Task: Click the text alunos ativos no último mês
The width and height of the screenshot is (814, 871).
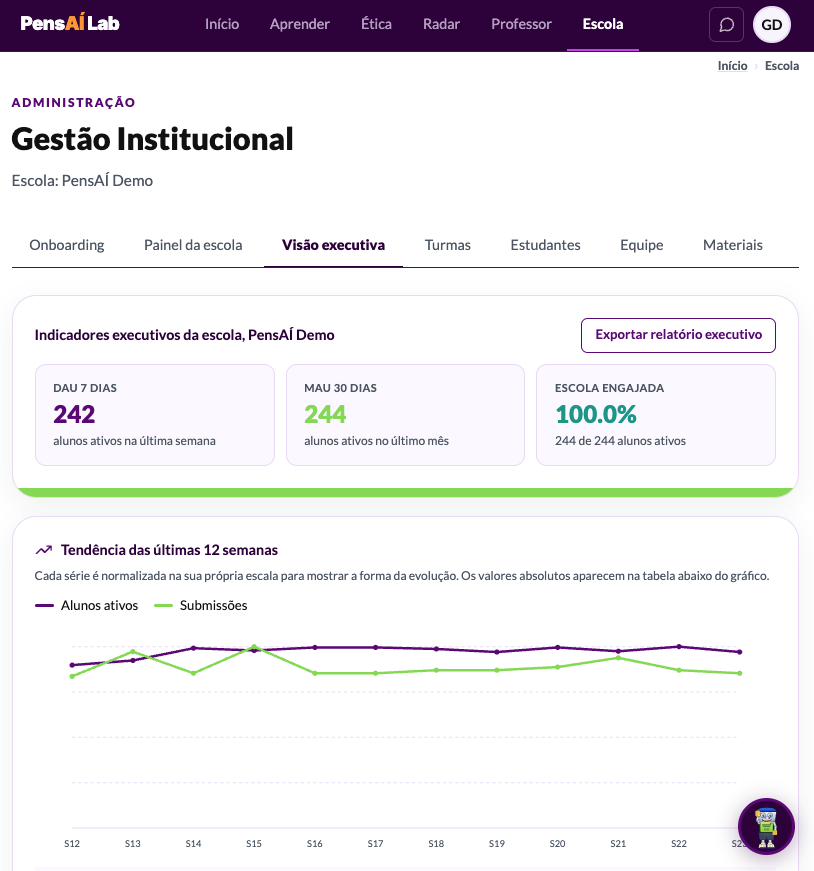Action: coord(376,440)
